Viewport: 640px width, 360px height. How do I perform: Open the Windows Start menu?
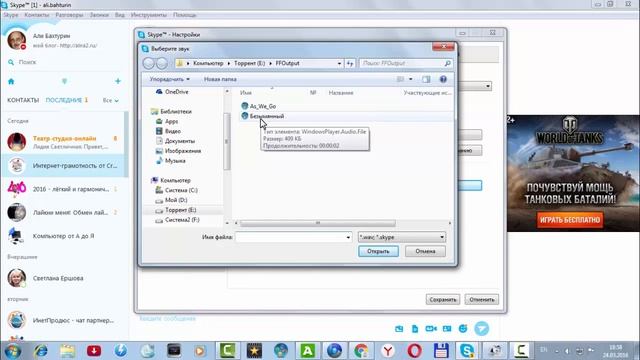pyautogui.click(x=13, y=351)
